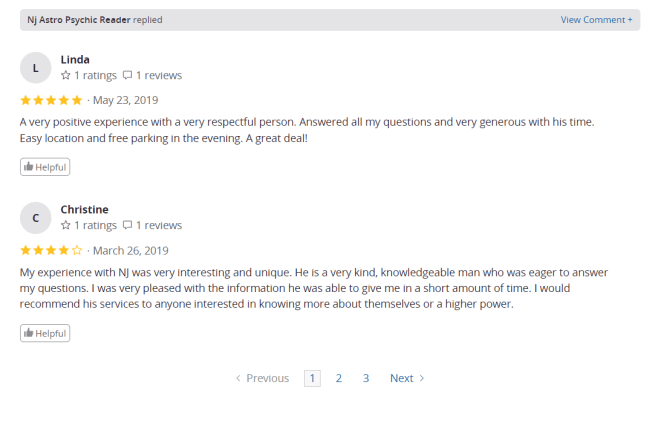Go to the Next reviews page

402,378
